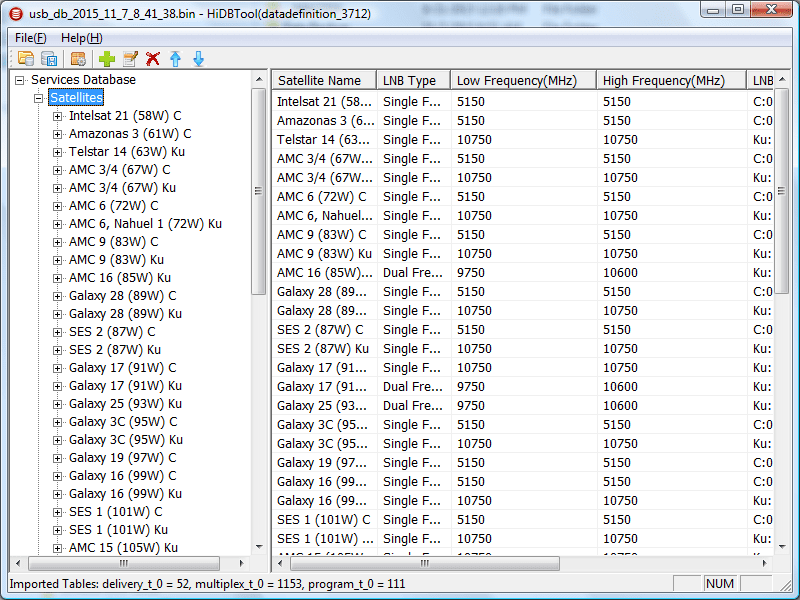Expand the Telstar 14 (63W) Ku node

click(x=57, y=152)
